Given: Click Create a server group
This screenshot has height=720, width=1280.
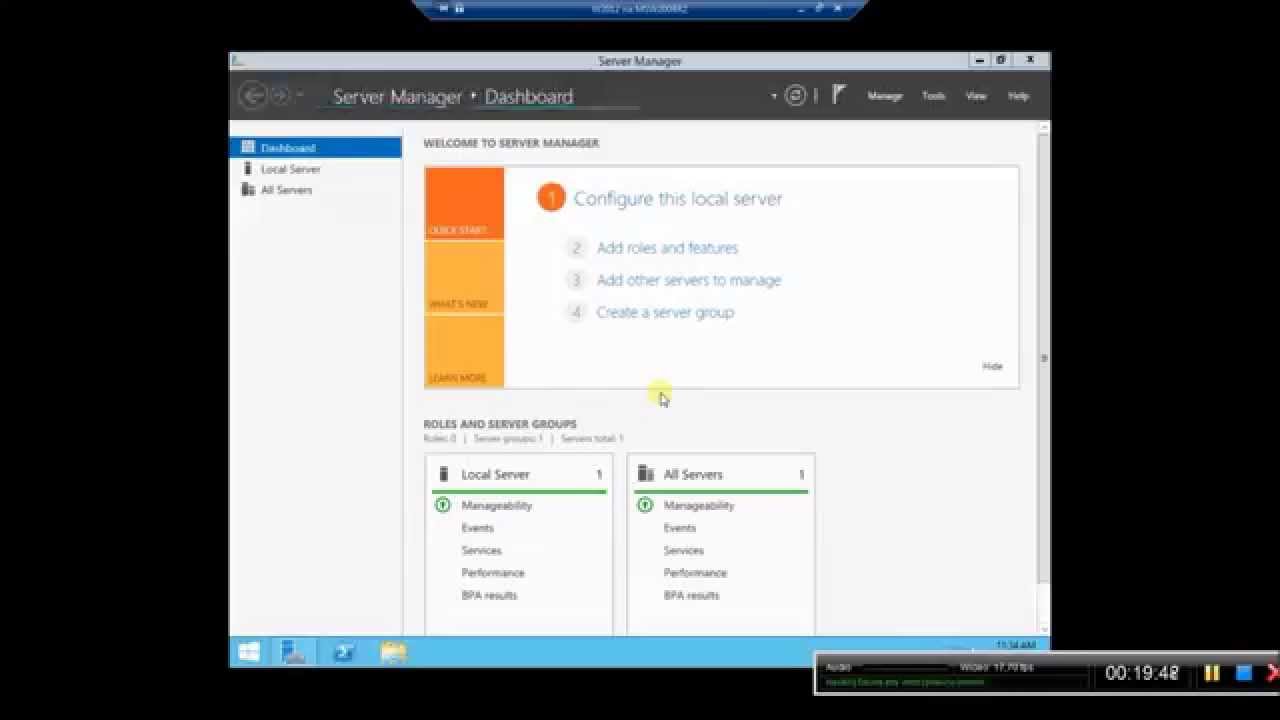Looking at the screenshot, I should click(x=665, y=312).
